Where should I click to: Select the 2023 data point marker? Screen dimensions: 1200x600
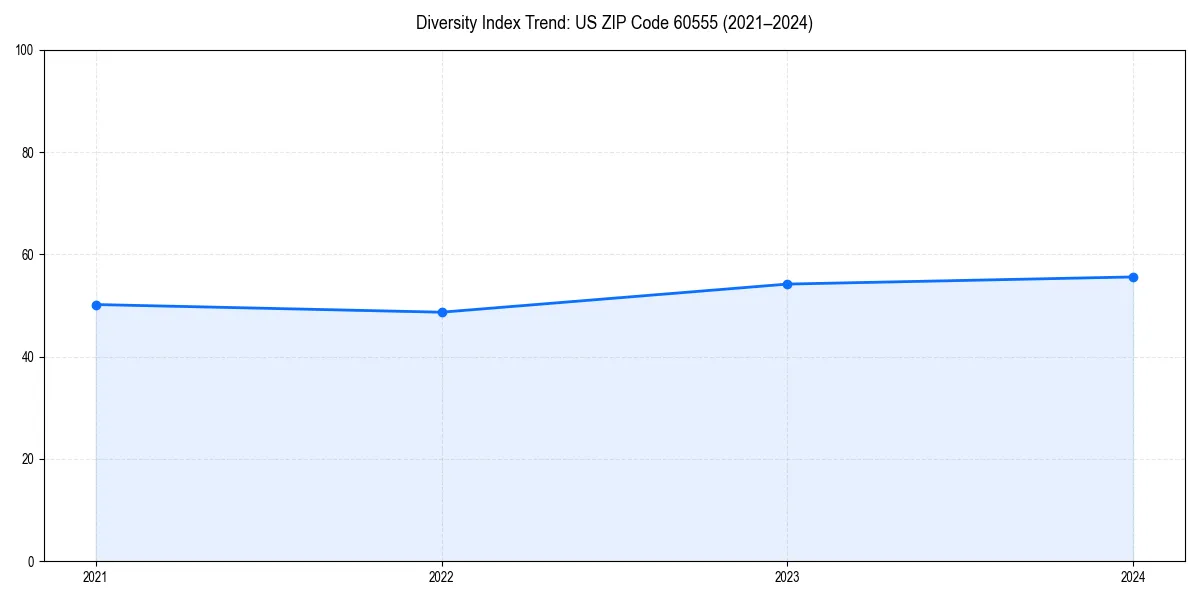pos(788,284)
